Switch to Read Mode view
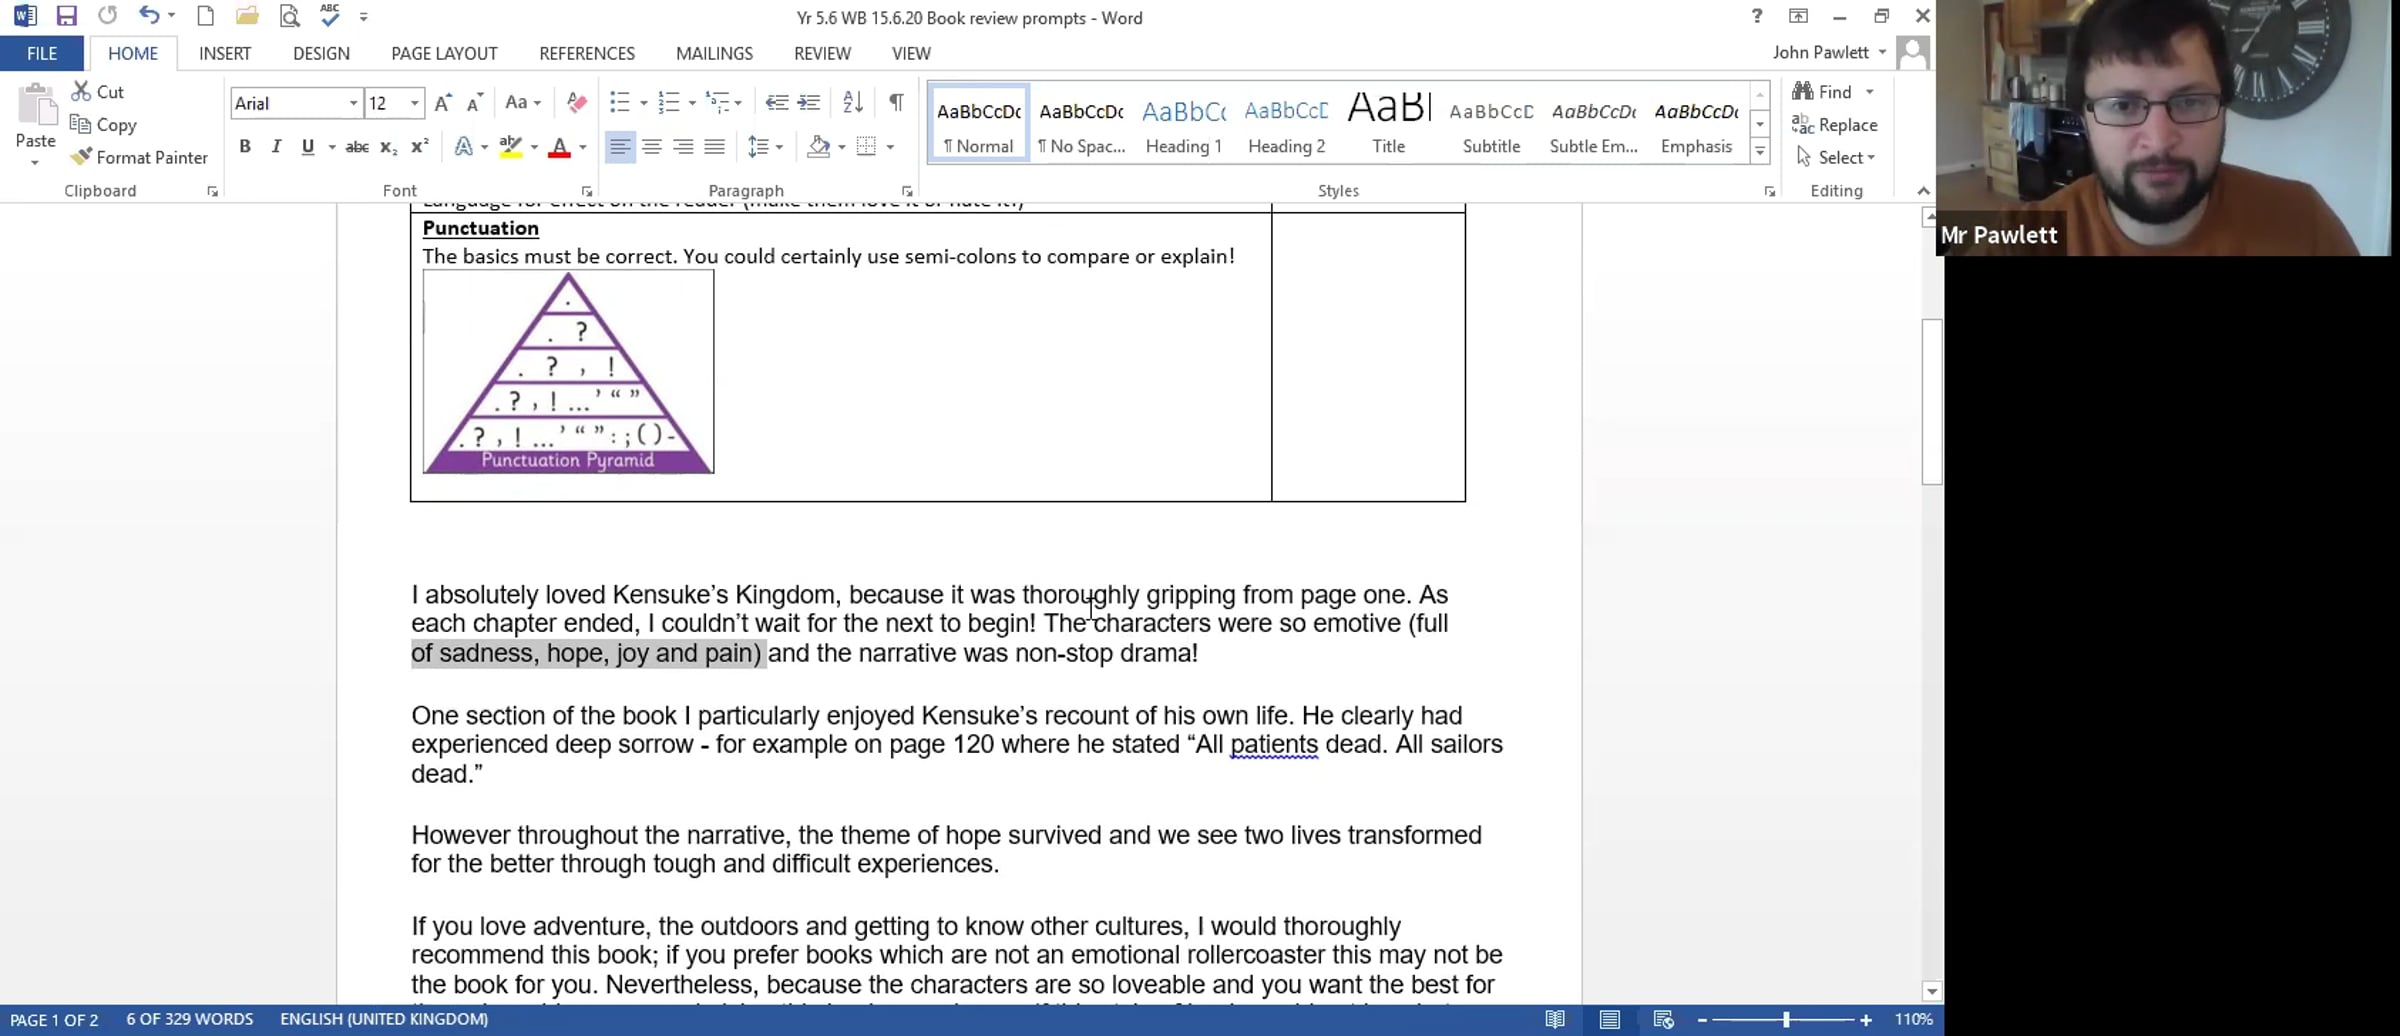The height and width of the screenshot is (1036, 2400). 1555,1020
